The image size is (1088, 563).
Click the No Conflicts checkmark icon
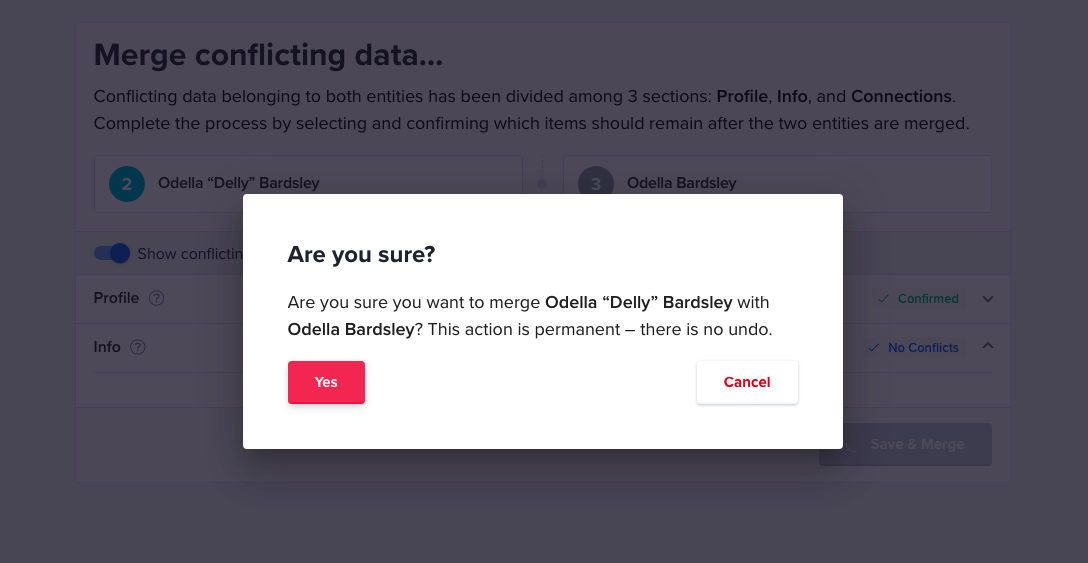(x=874, y=347)
